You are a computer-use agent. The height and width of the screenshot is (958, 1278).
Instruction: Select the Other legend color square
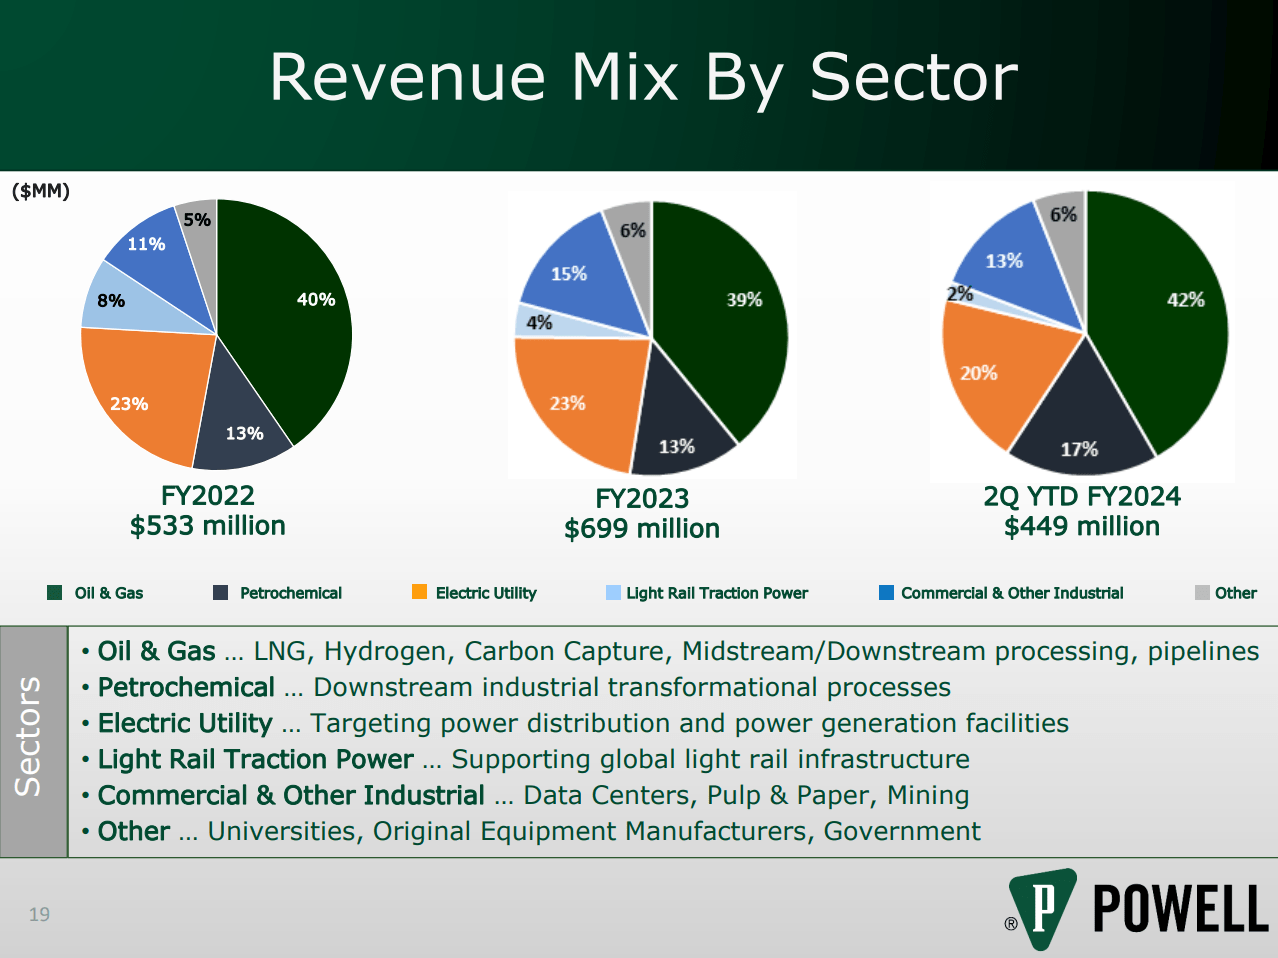1203,592
